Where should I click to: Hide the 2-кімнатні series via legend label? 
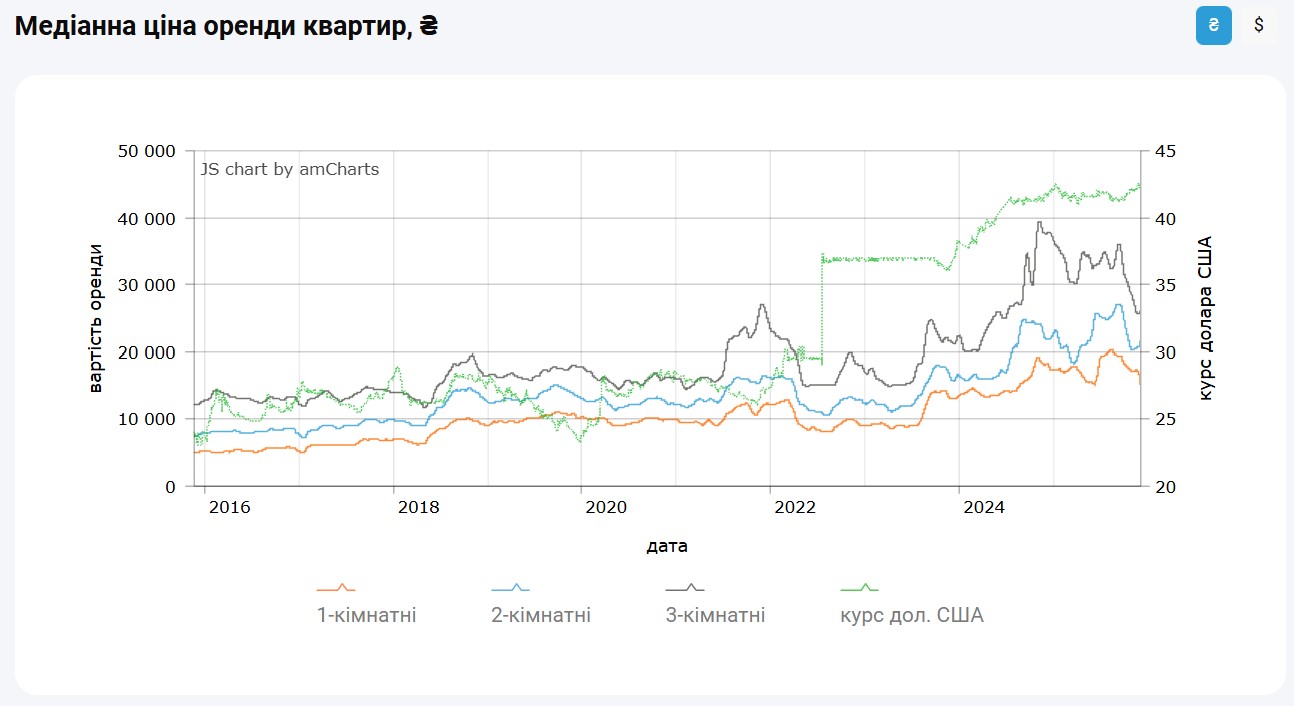point(541,615)
